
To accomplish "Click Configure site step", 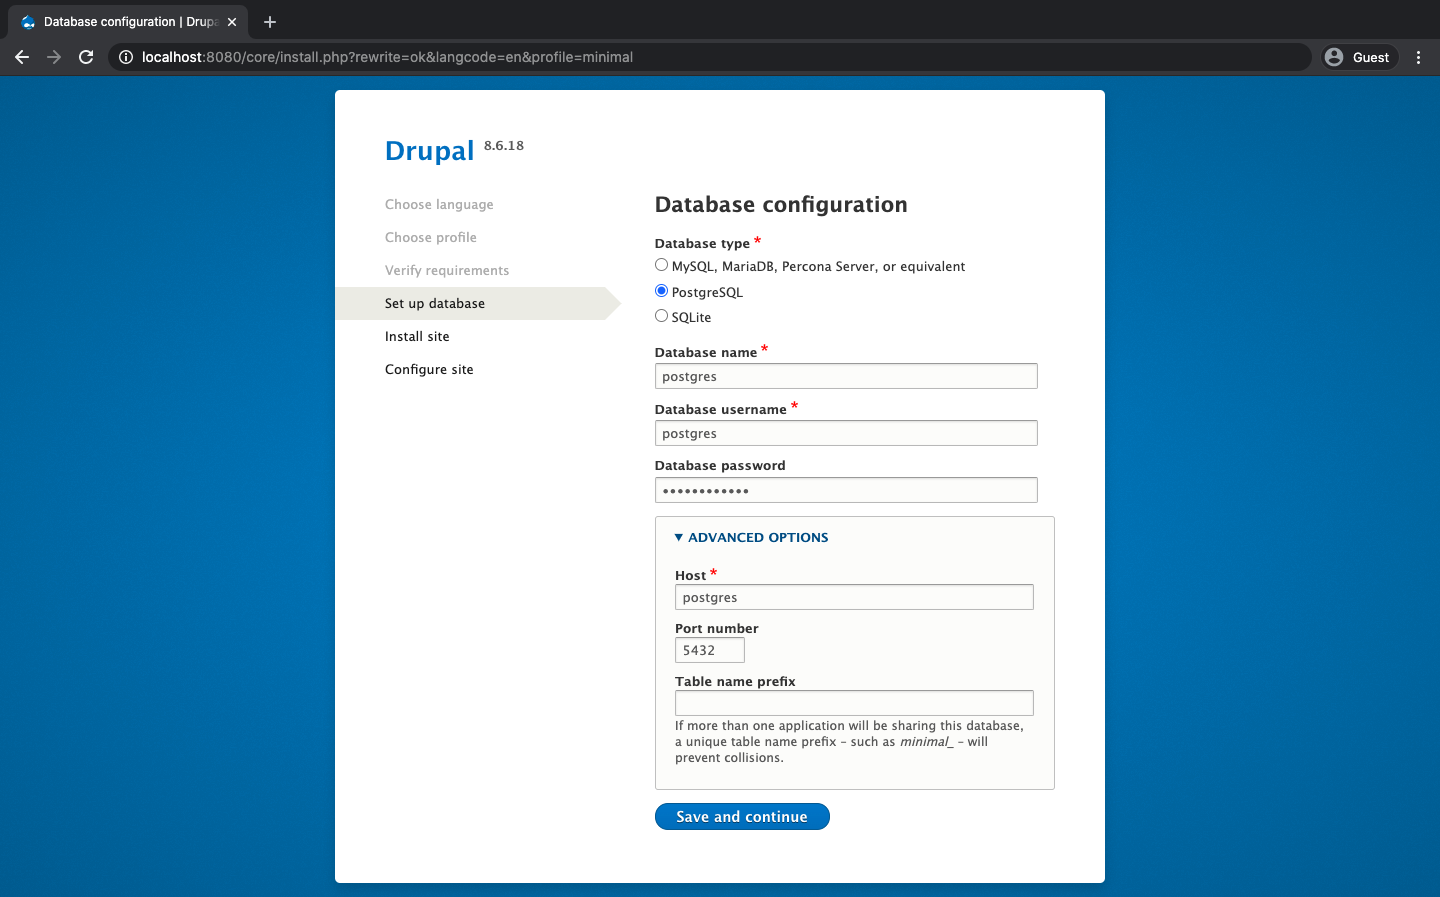I will click(429, 369).
